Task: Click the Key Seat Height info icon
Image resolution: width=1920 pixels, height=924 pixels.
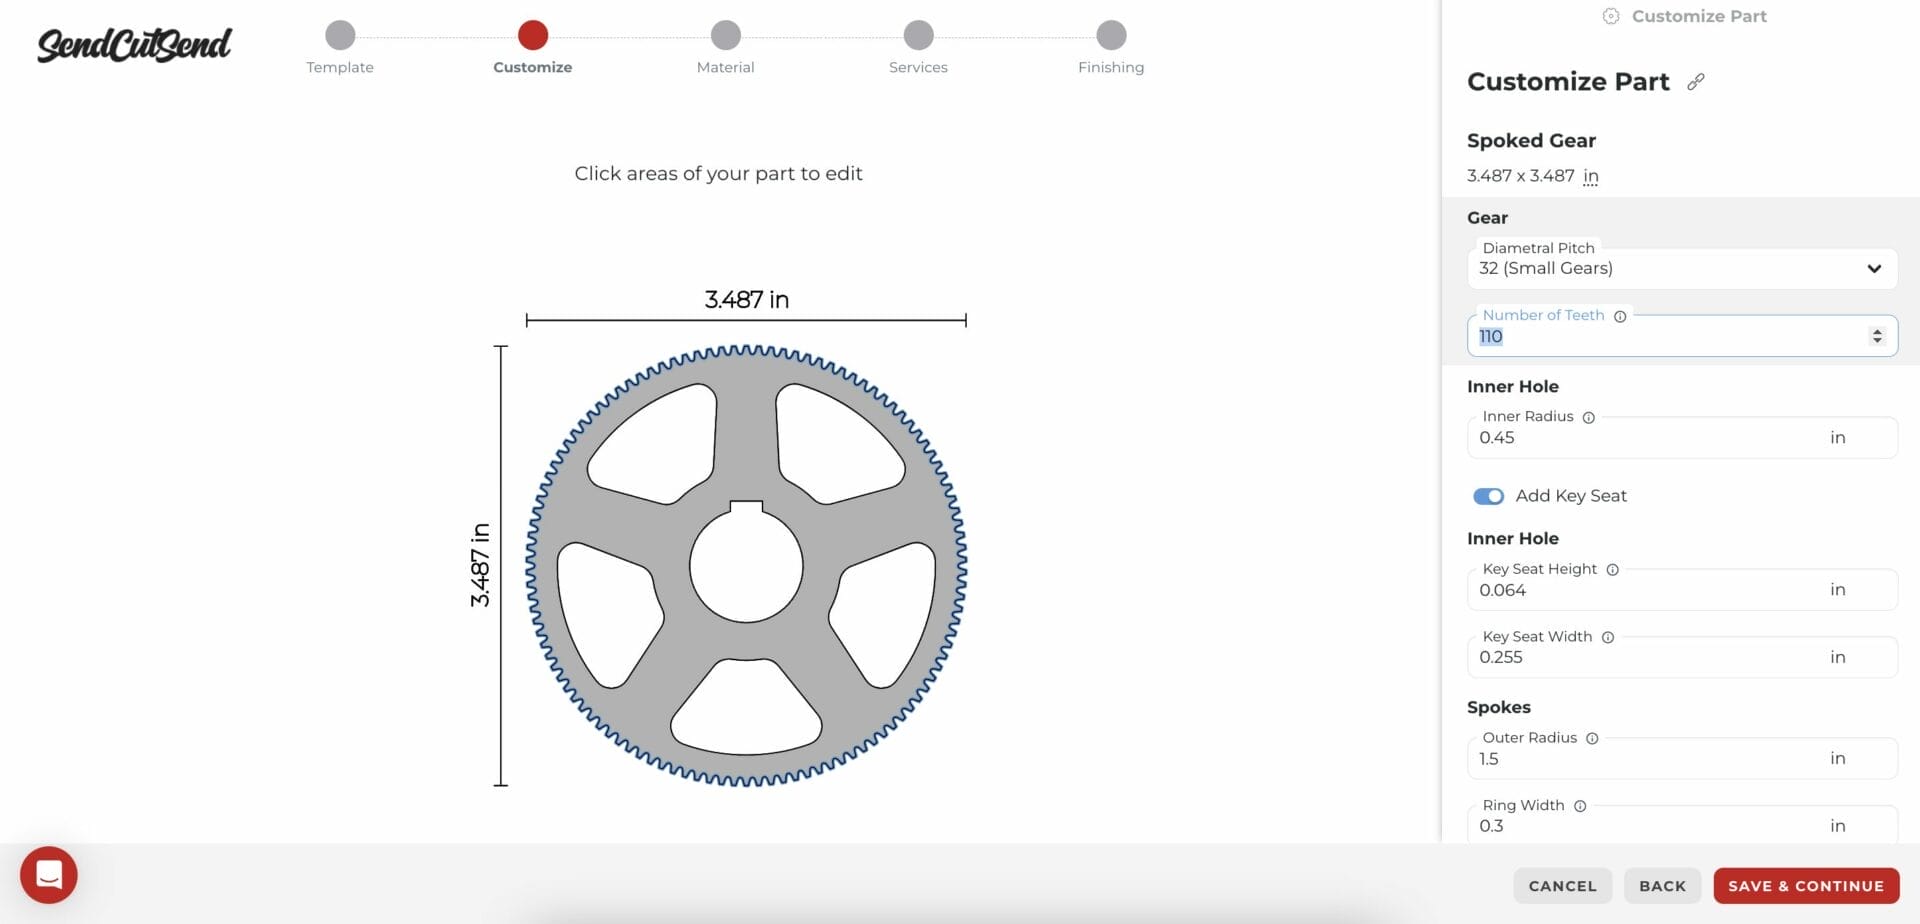Action: coord(1612,570)
